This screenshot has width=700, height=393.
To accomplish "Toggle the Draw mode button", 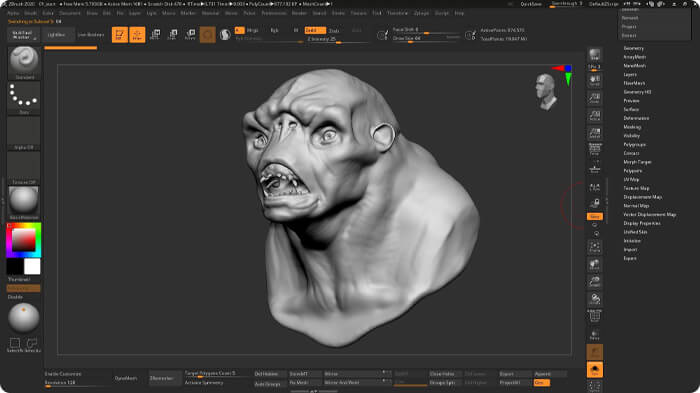I will pos(138,35).
